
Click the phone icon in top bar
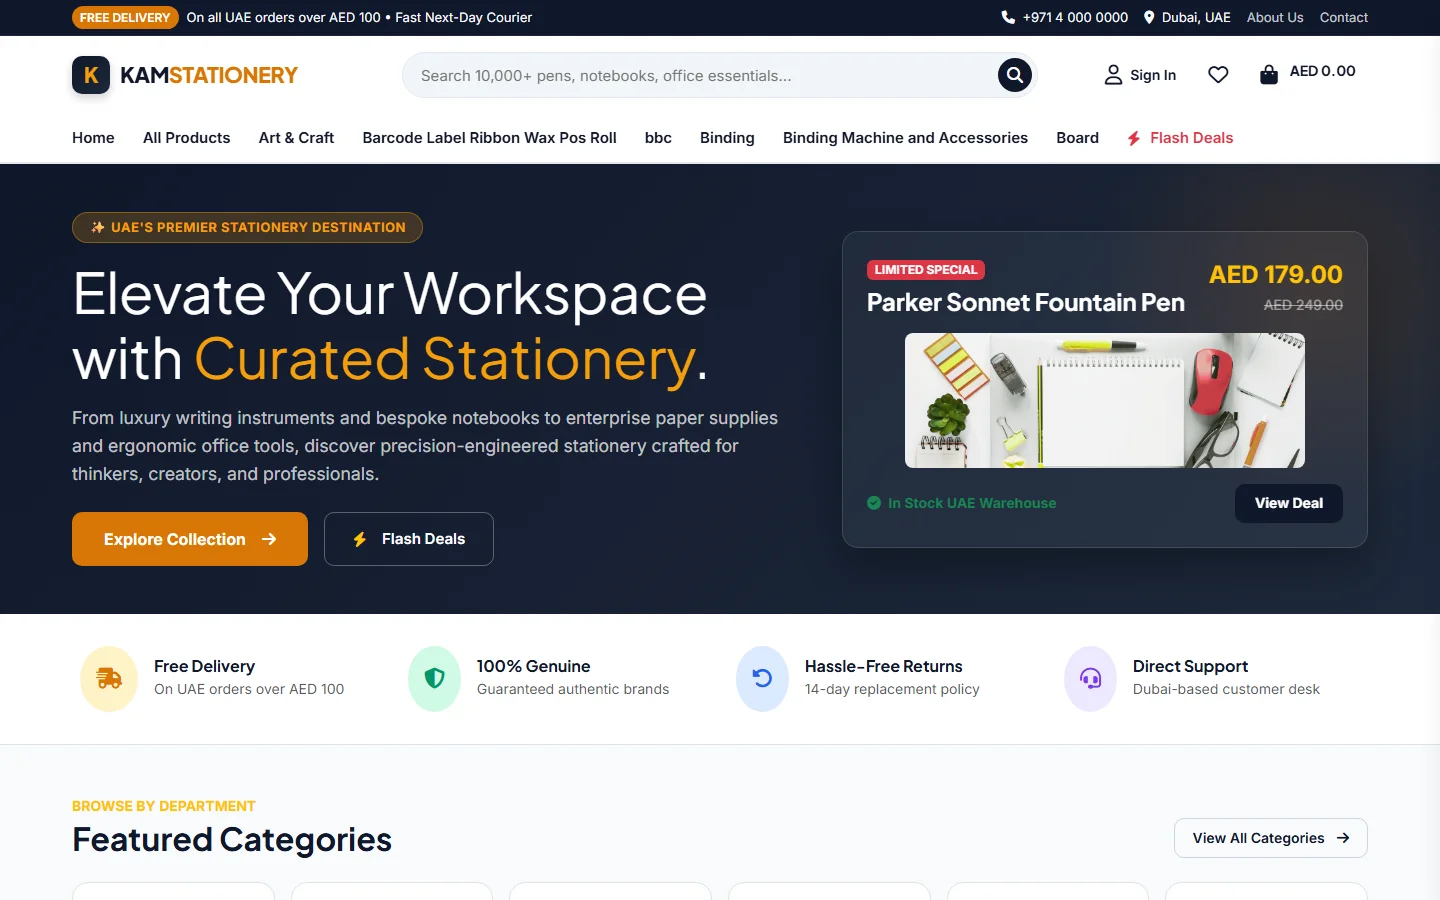point(1008,17)
